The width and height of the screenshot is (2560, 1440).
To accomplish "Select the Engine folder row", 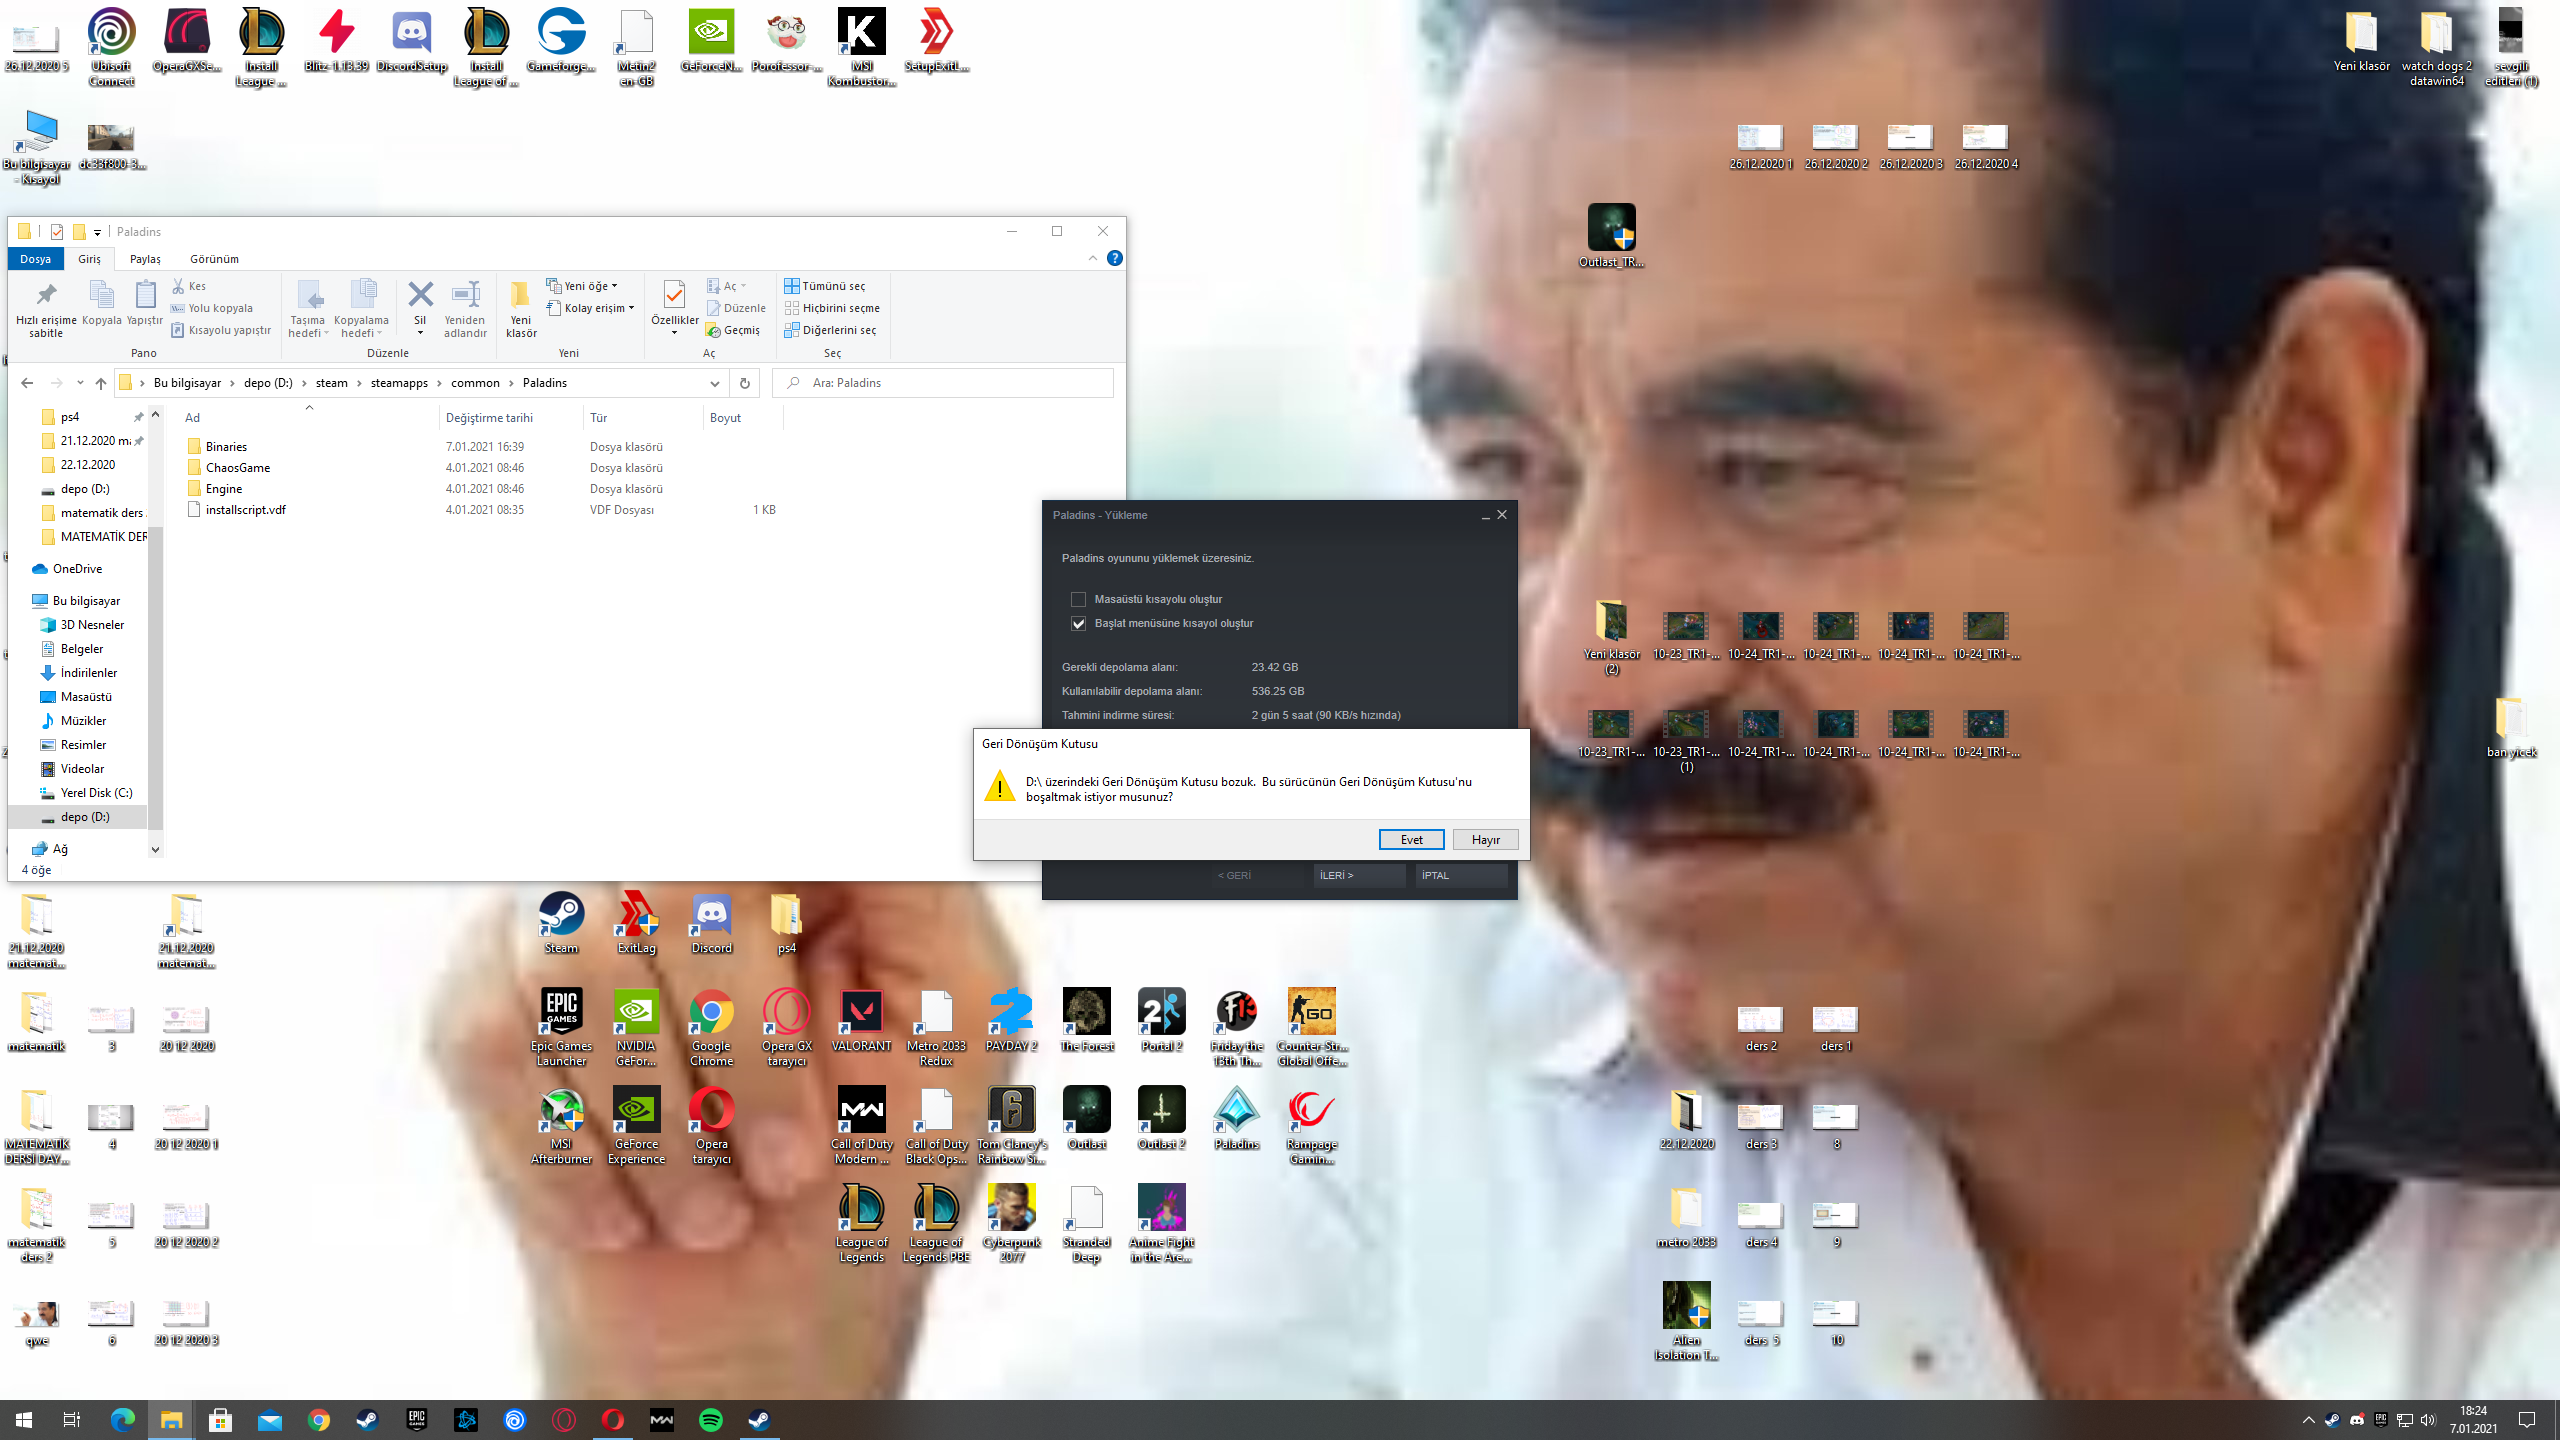I will coord(480,489).
